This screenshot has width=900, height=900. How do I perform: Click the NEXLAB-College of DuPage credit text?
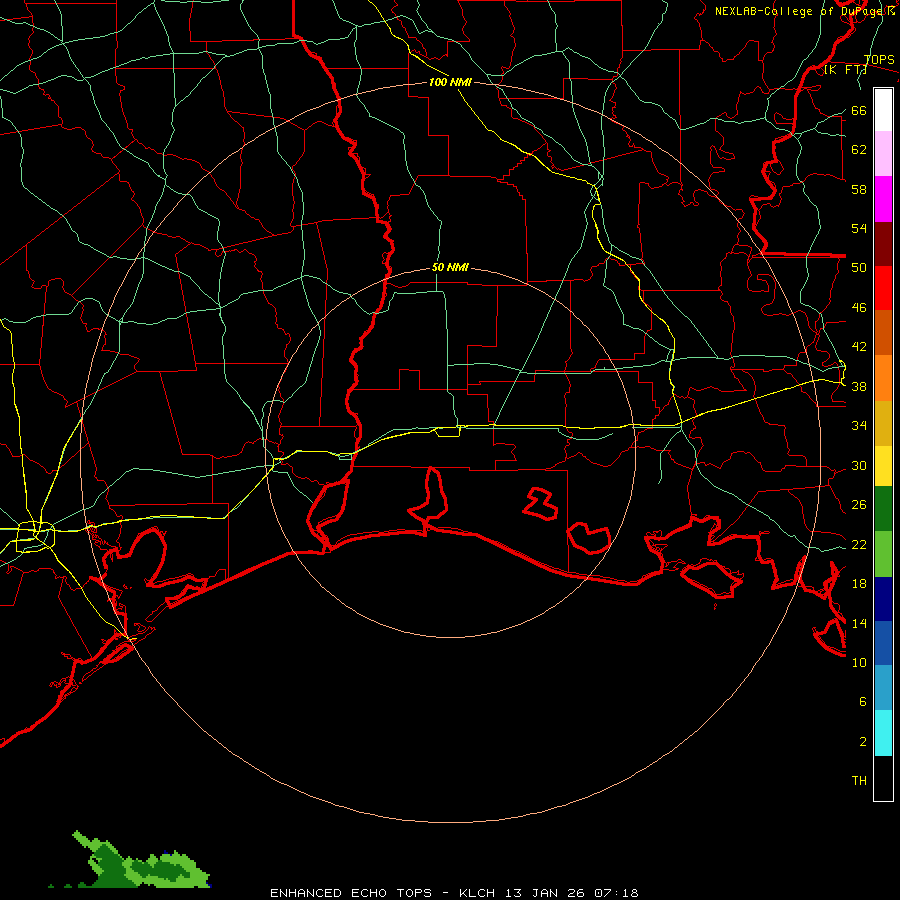(804, 11)
